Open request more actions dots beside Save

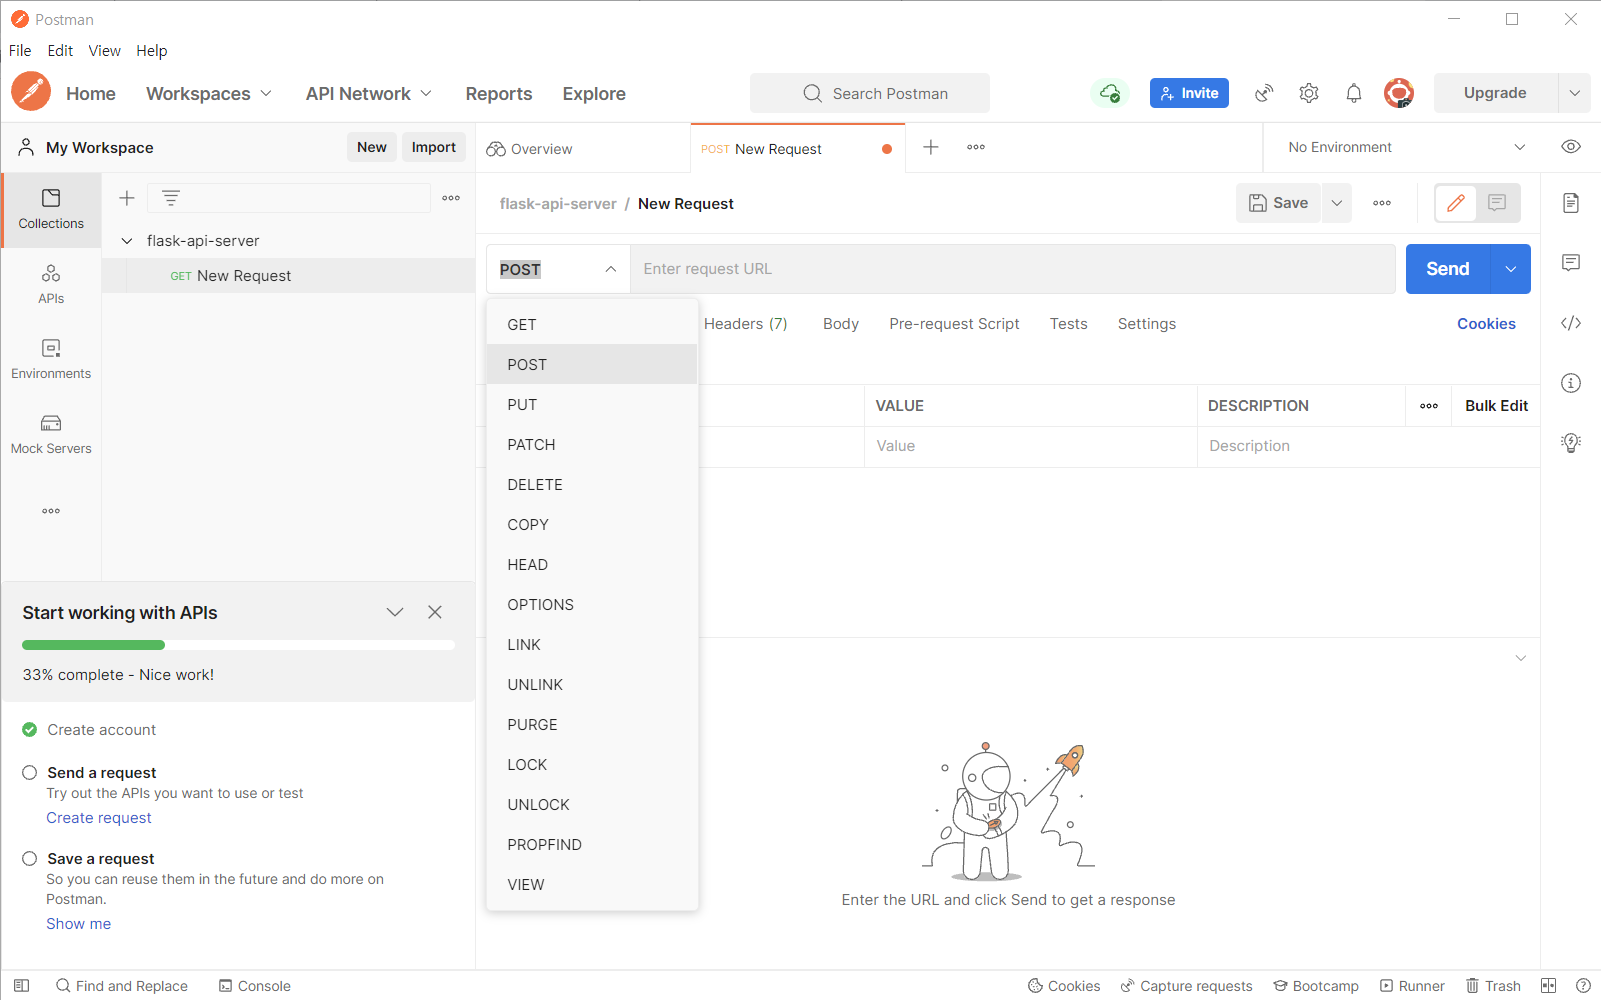(1382, 203)
